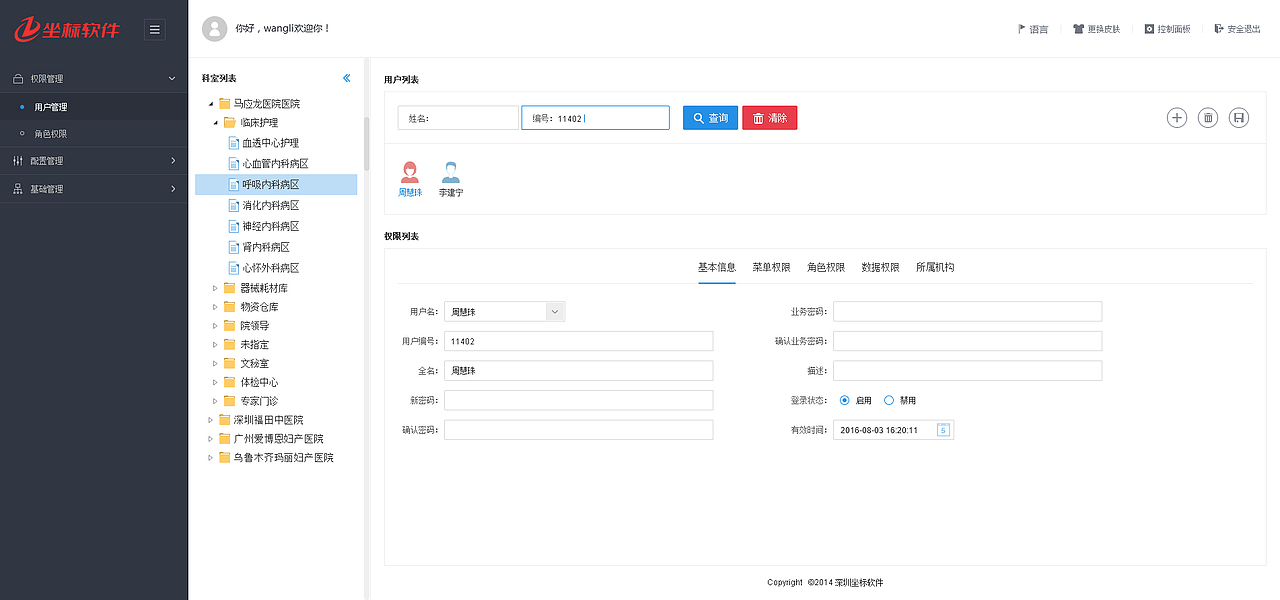Collapse the 科室列表 panel with double chevron
The height and width of the screenshot is (600, 1280).
pos(347,78)
